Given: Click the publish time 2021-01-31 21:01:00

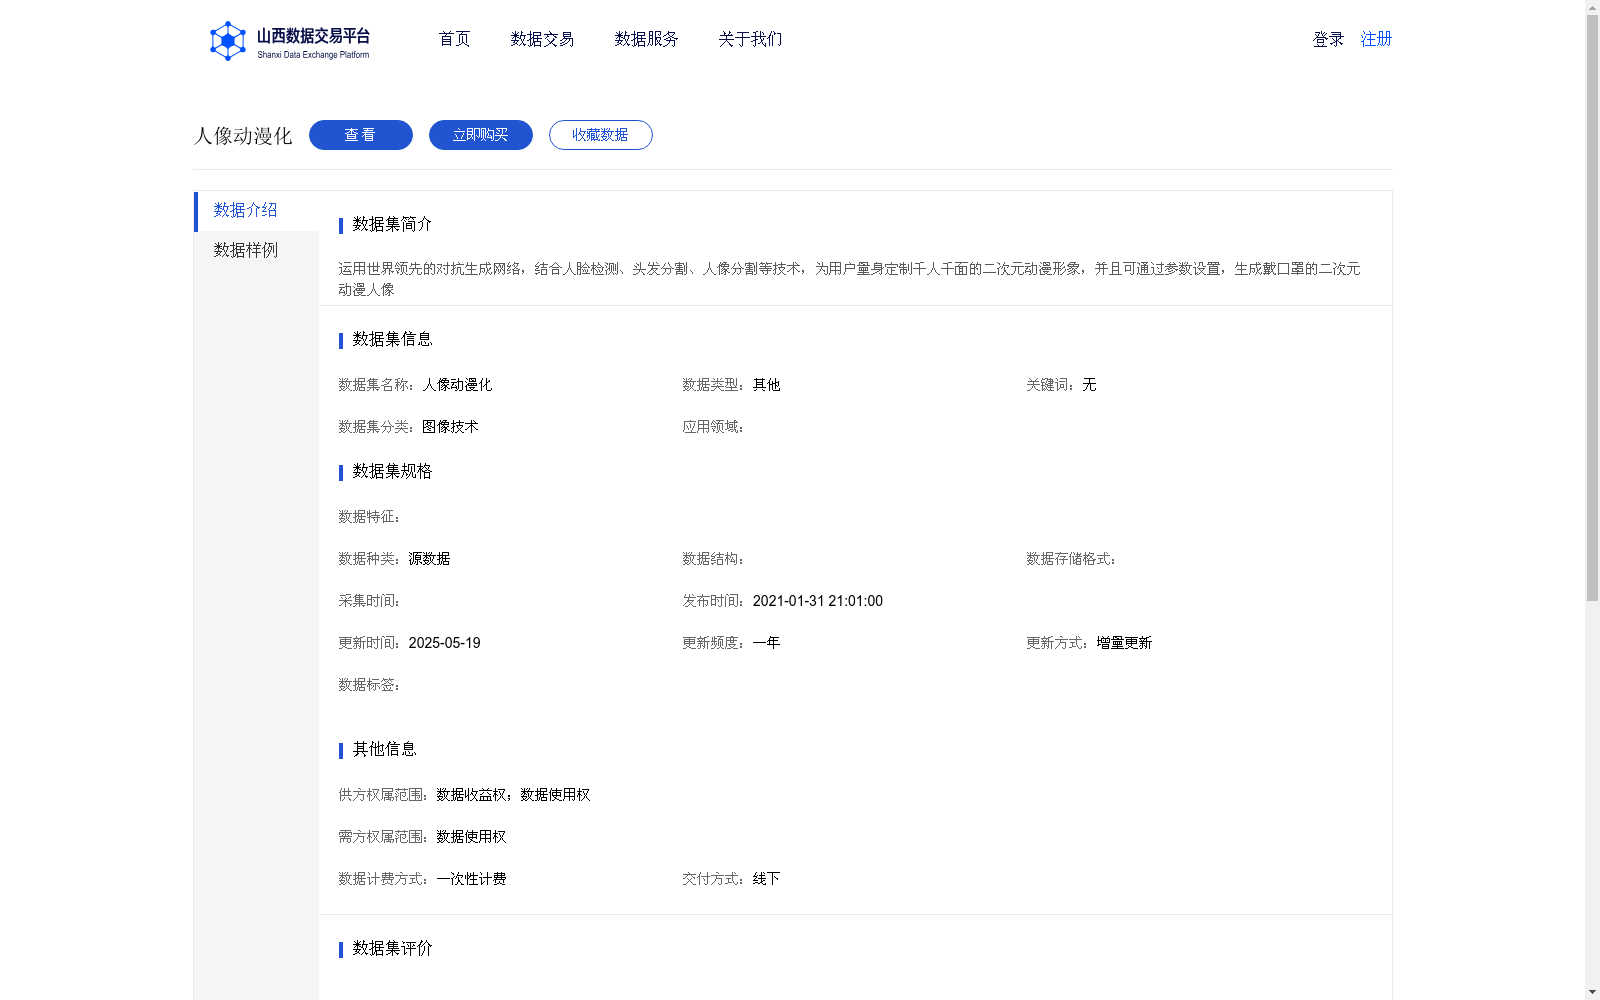Looking at the screenshot, I should pos(818,601).
